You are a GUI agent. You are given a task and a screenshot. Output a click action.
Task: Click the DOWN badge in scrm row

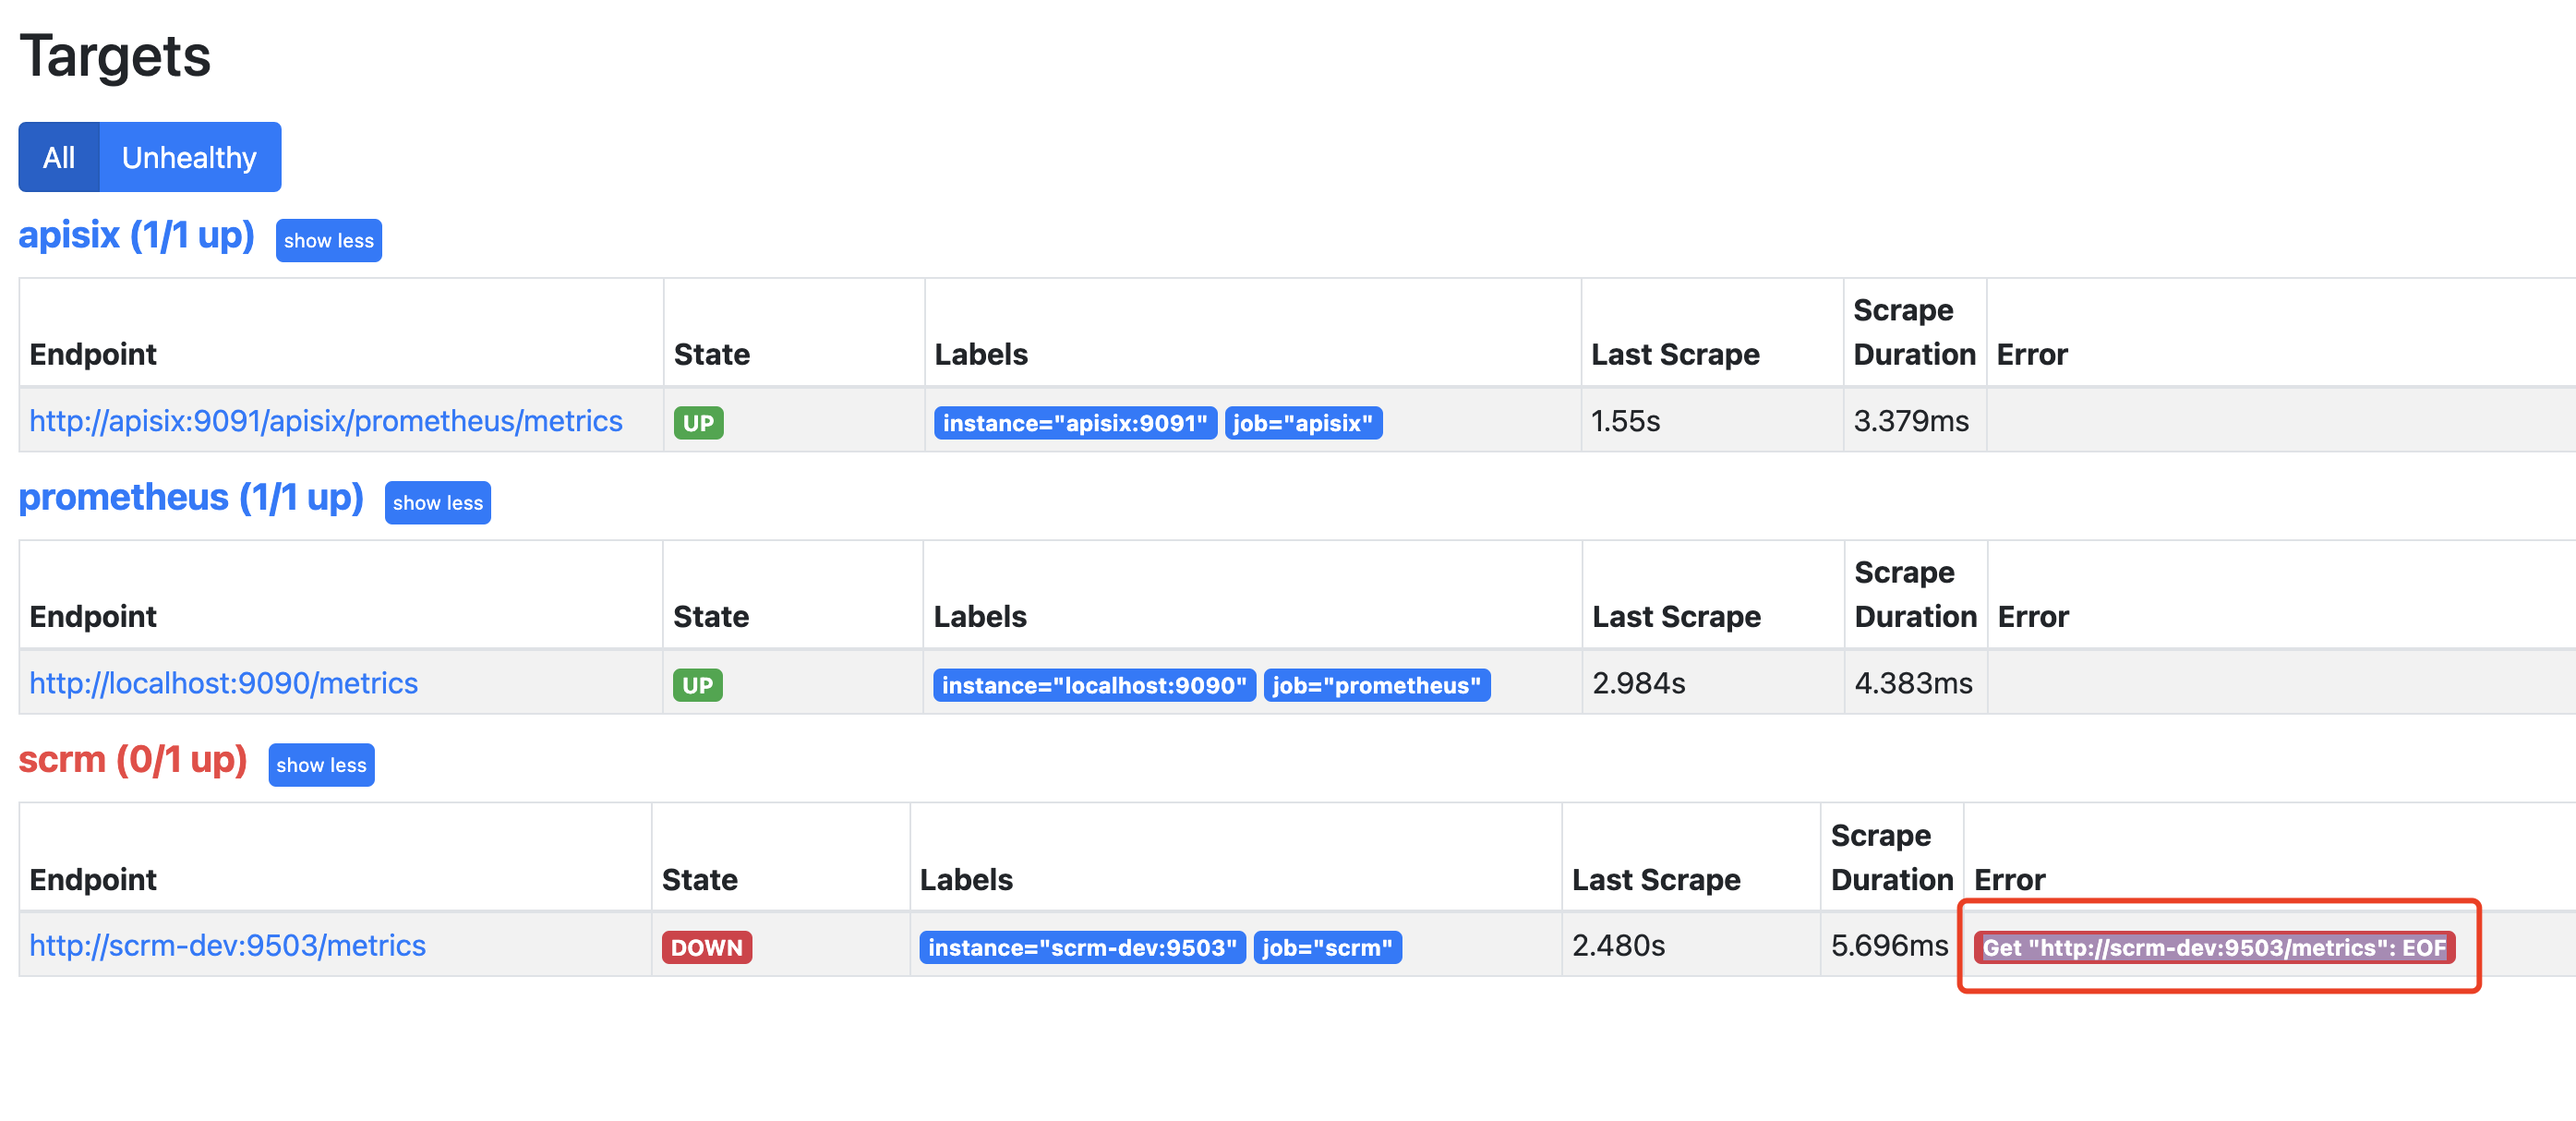[707, 947]
